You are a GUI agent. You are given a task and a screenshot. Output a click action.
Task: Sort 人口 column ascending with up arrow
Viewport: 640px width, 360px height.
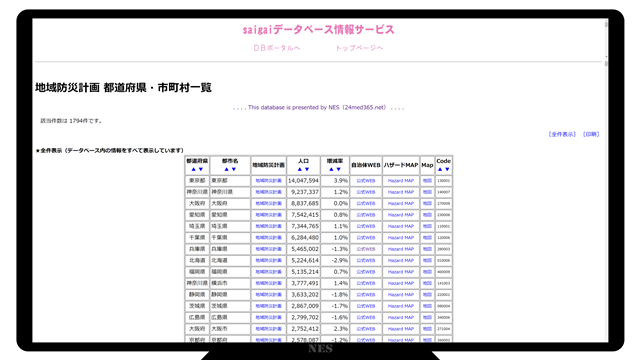click(300, 169)
